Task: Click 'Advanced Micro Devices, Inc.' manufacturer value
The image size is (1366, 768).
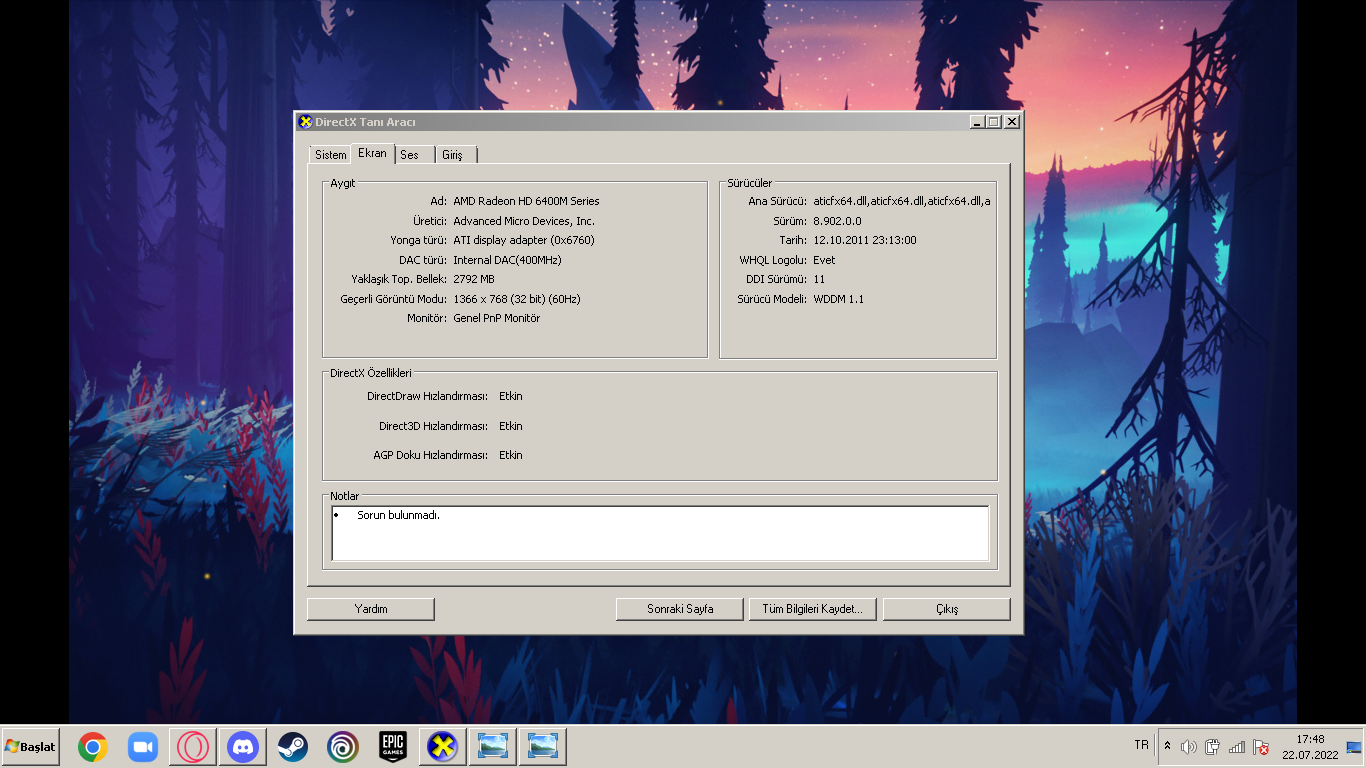Action: tap(524, 221)
